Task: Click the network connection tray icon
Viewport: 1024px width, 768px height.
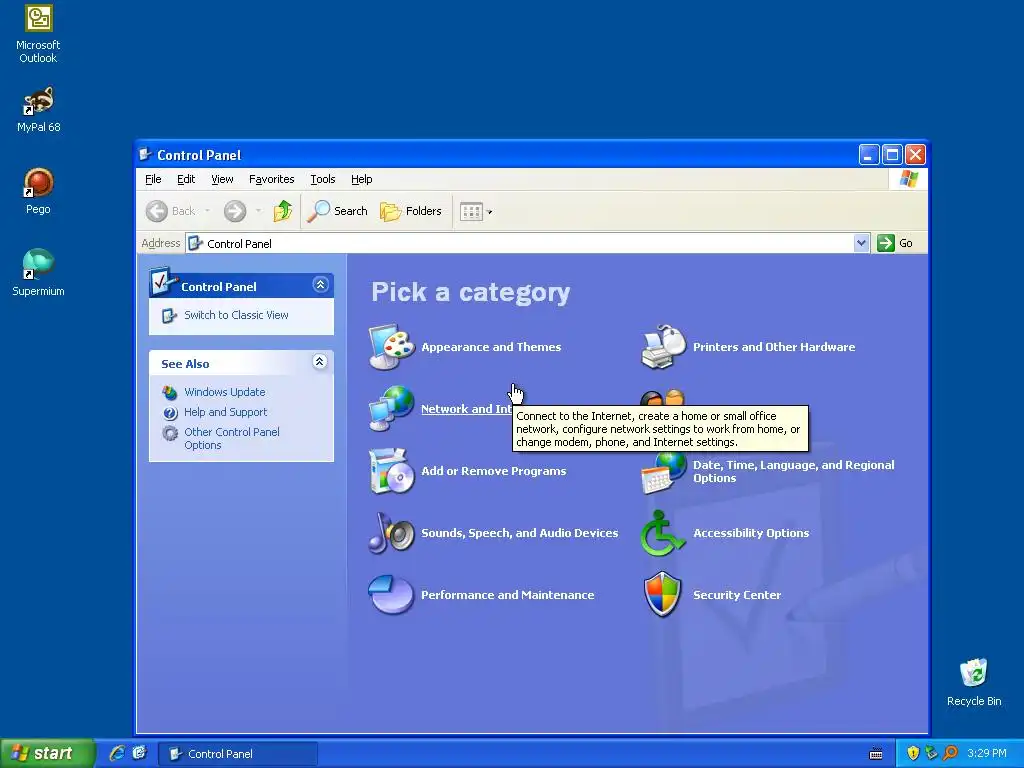Action: pos(931,753)
